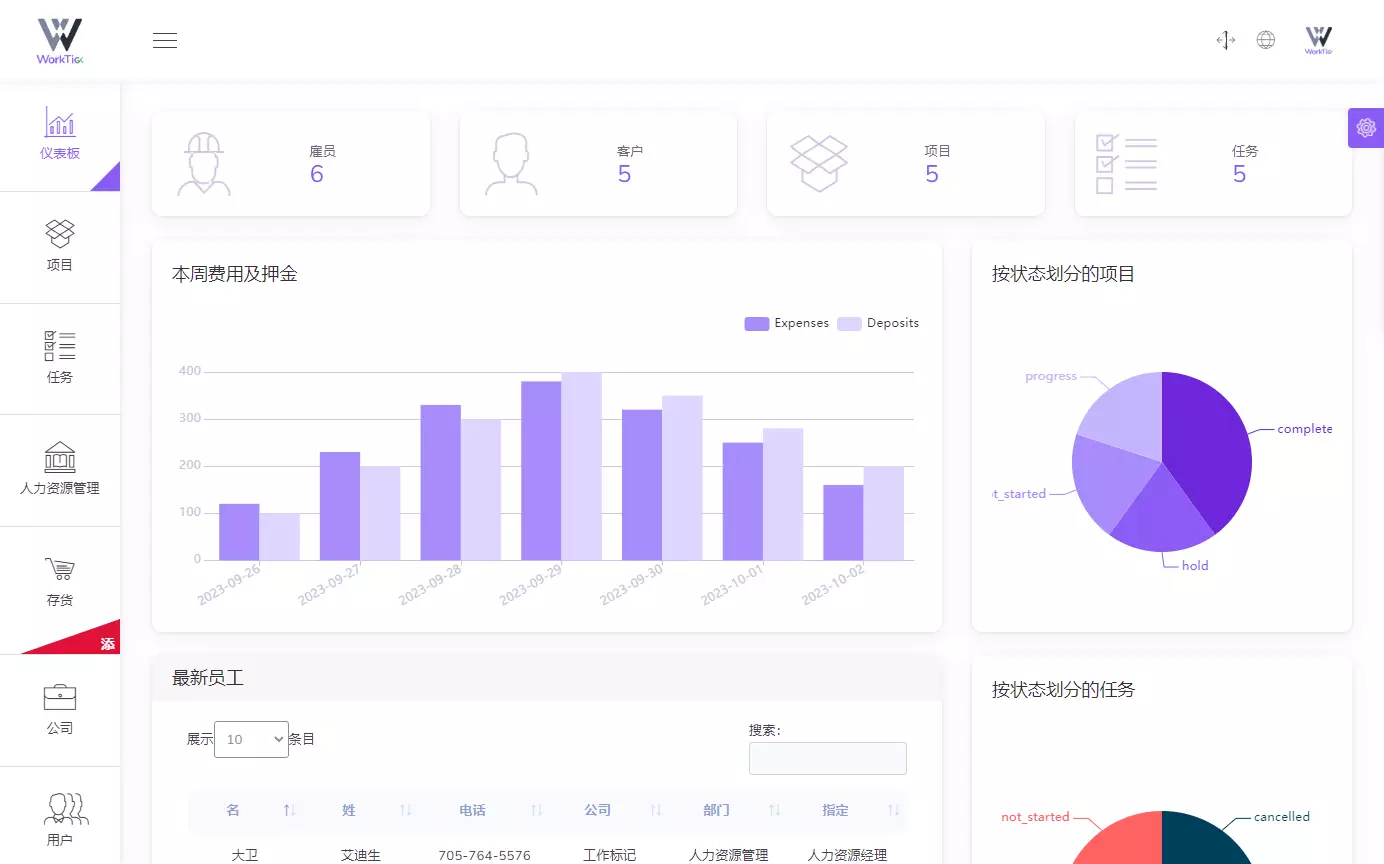
Task: Click the fullscreen arrows icon
Action: click(1226, 40)
